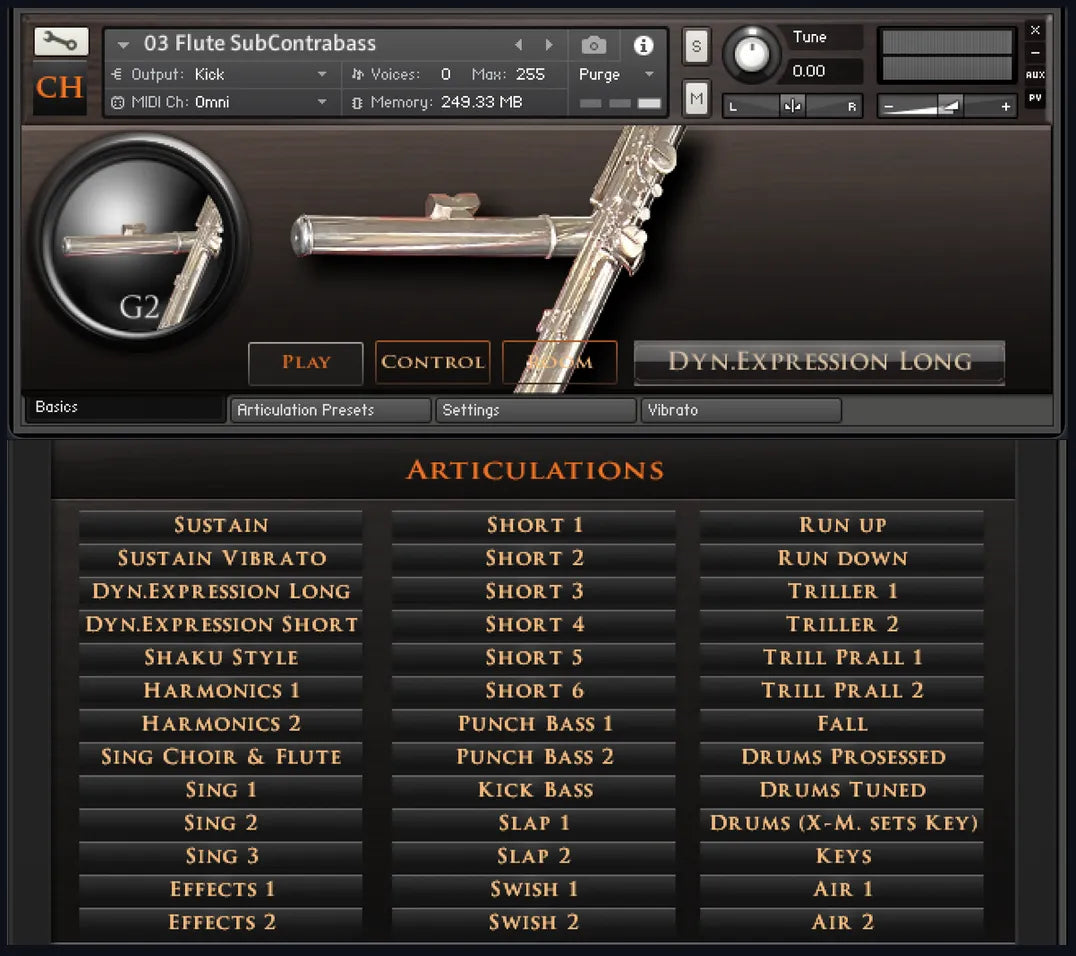Viewport: 1076px width, 956px height.
Task: Click the AUX button
Action: pyautogui.click(x=1035, y=75)
